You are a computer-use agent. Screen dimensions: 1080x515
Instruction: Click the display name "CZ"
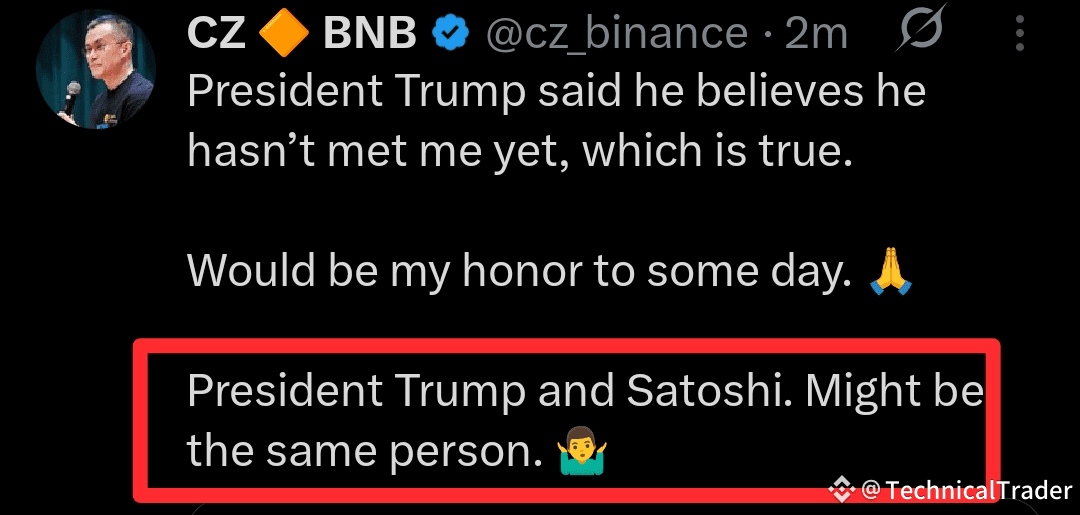(216, 34)
